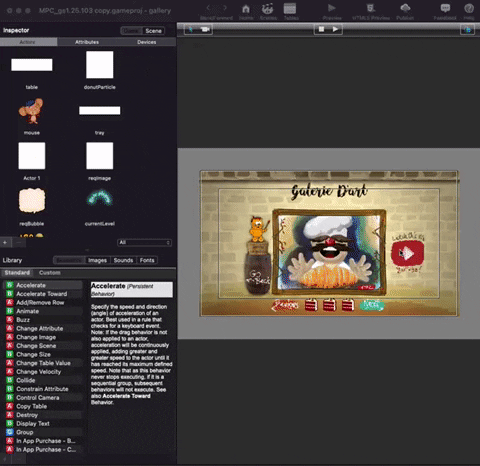Image resolution: width=480 pixels, height=466 pixels.
Task: Open the Attributes tab
Action: click(87, 42)
